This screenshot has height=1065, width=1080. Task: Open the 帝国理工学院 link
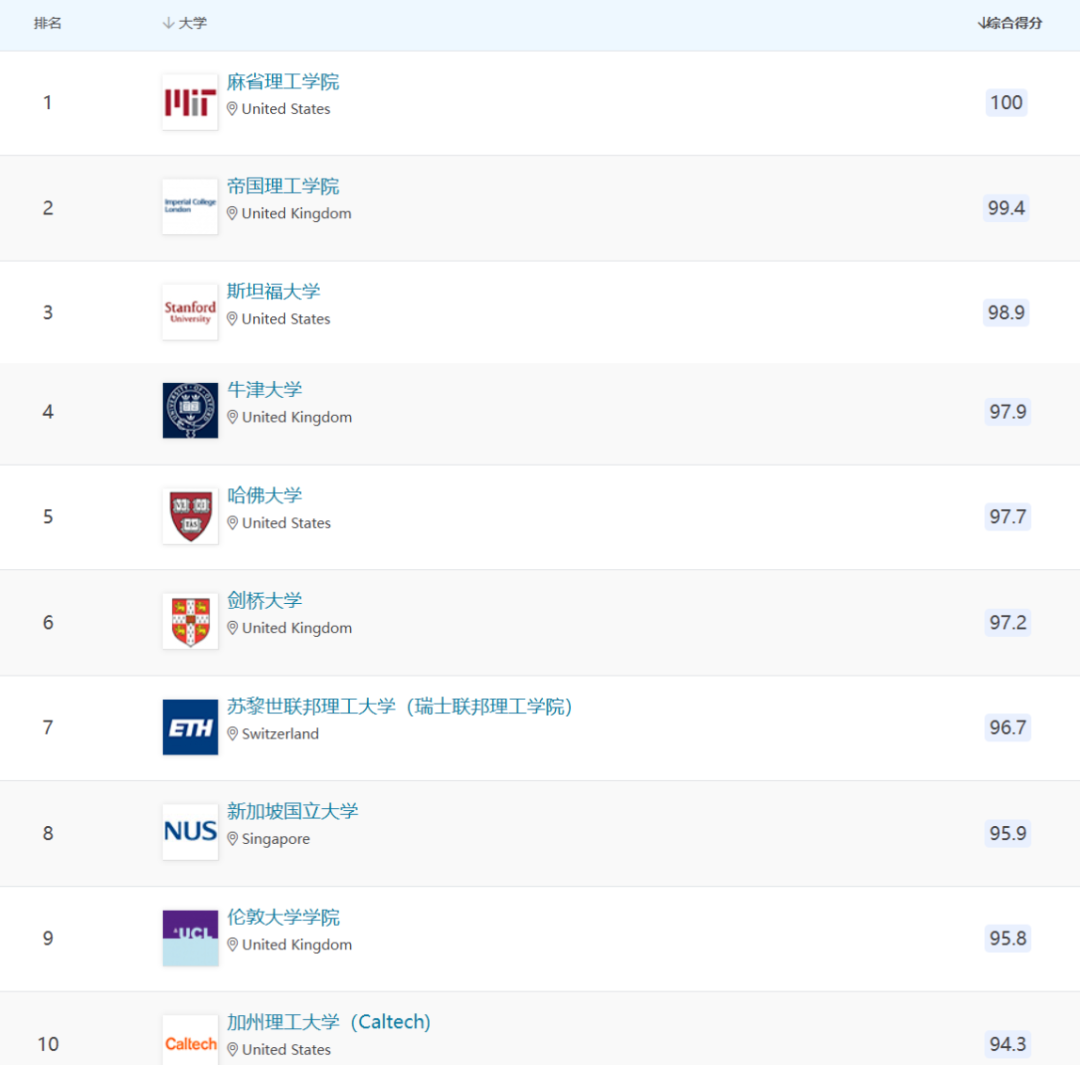283,187
